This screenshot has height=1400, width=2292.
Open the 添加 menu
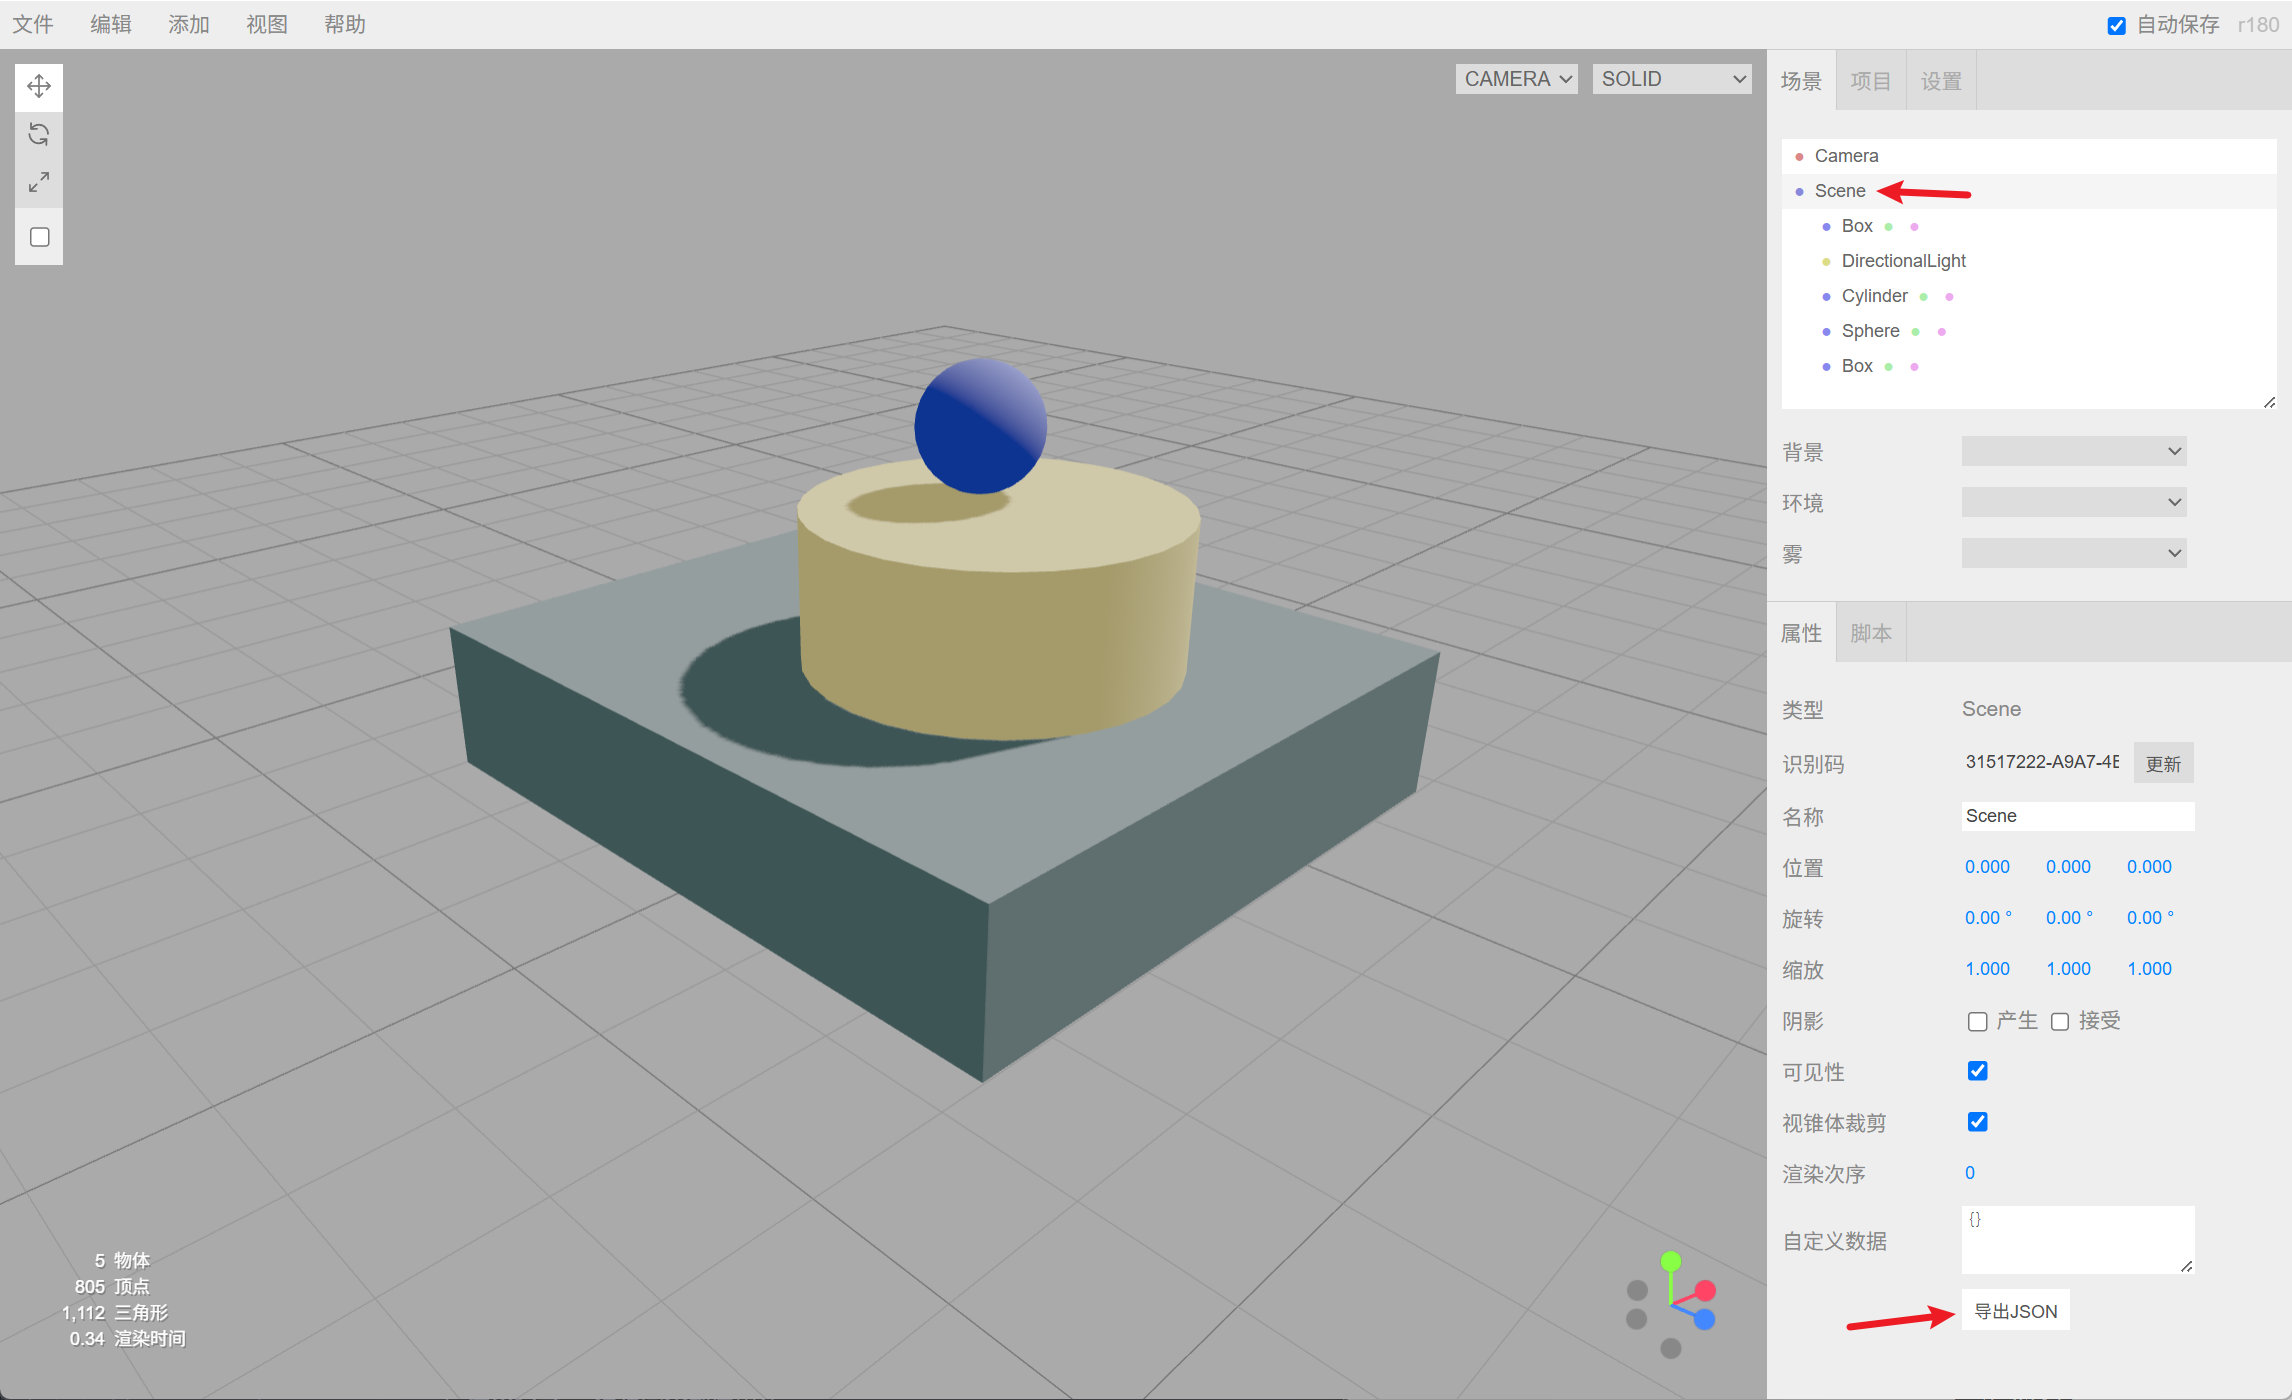[x=188, y=24]
